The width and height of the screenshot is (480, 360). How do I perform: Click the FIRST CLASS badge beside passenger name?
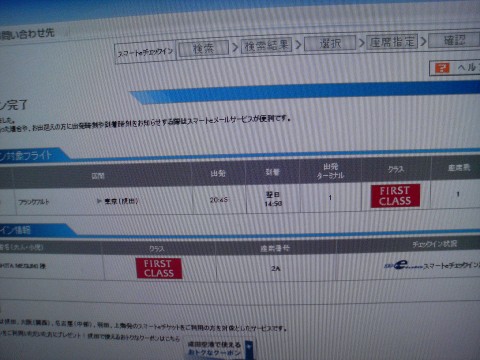159,268
